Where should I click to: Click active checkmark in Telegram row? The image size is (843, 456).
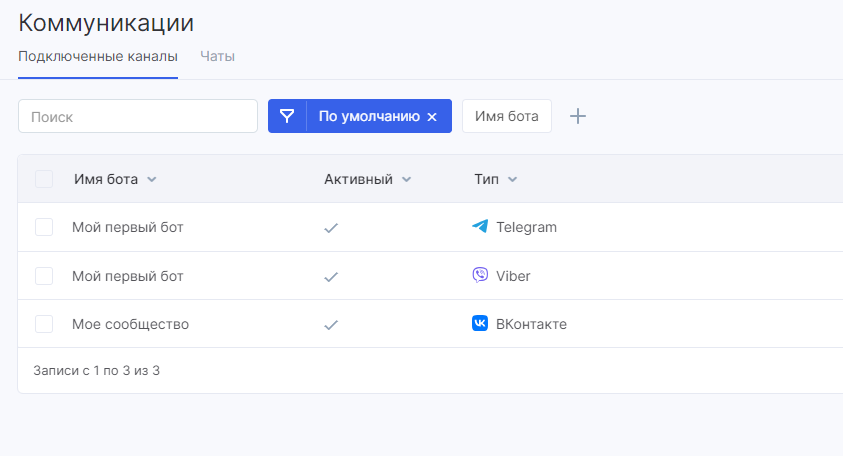pos(331,228)
